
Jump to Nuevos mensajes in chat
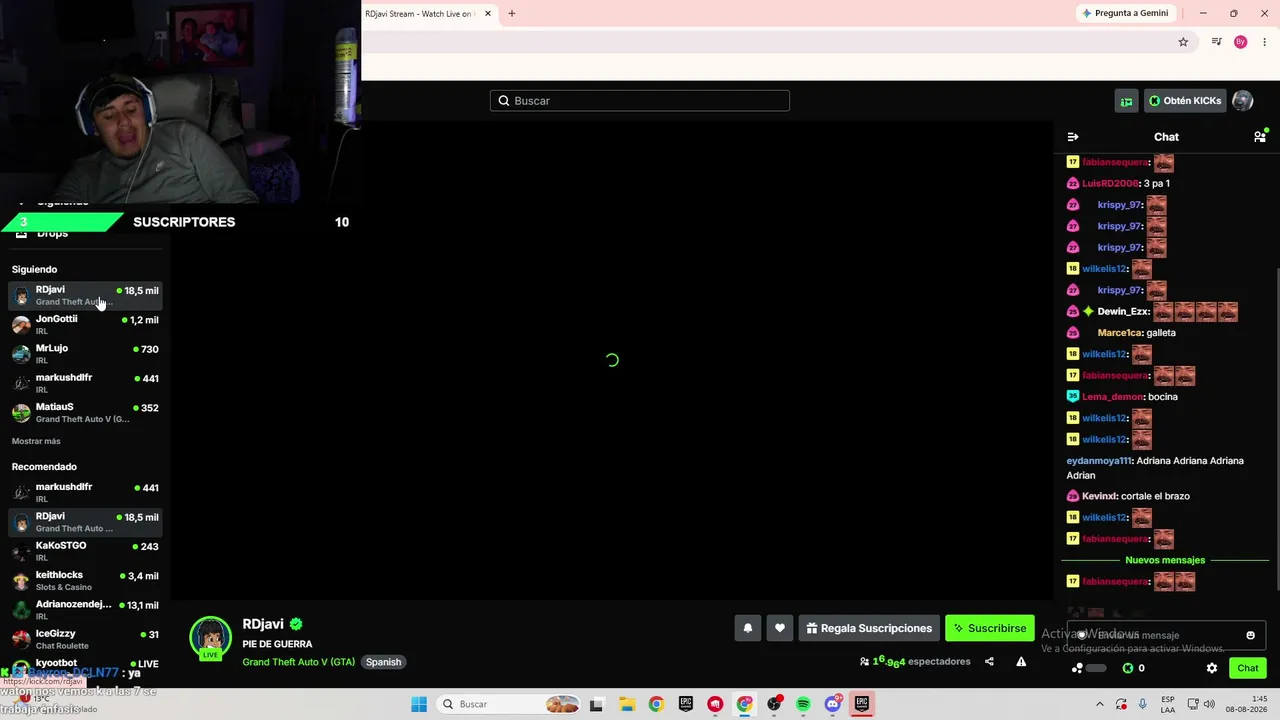click(x=1165, y=560)
